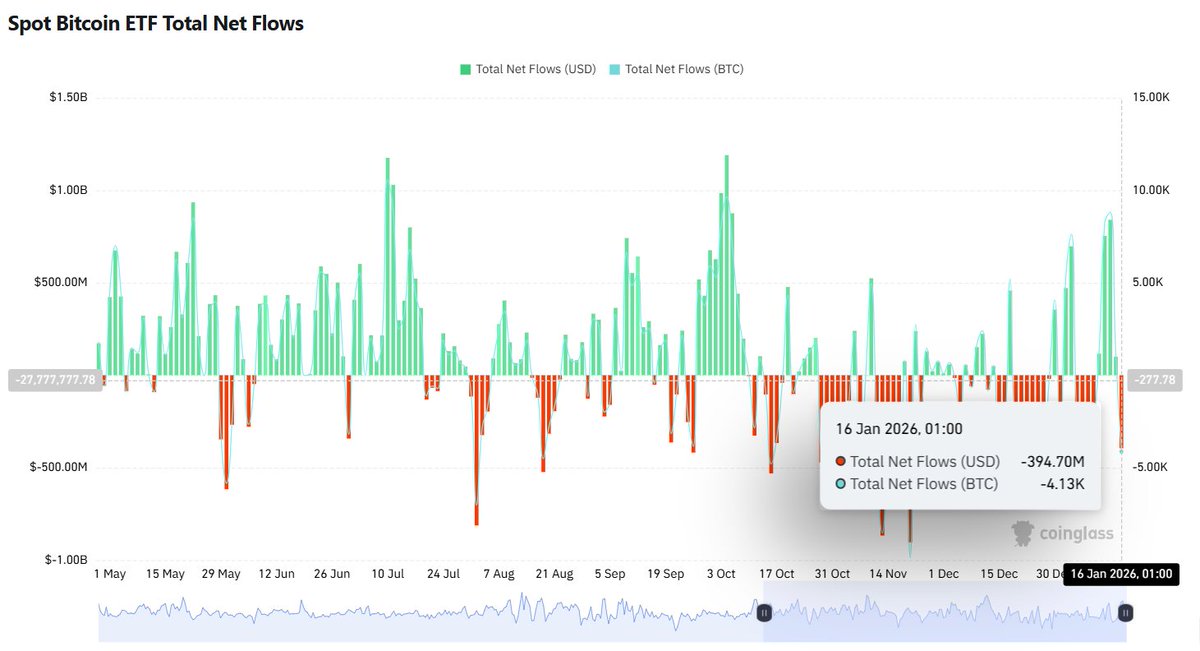The width and height of the screenshot is (1200, 651).
Task: Click the 3 Oct x-axis date label
Action: point(721,574)
